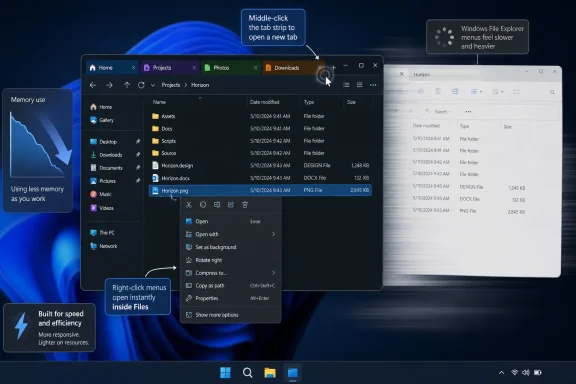Go forward with the right arrow

click(109, 85)
